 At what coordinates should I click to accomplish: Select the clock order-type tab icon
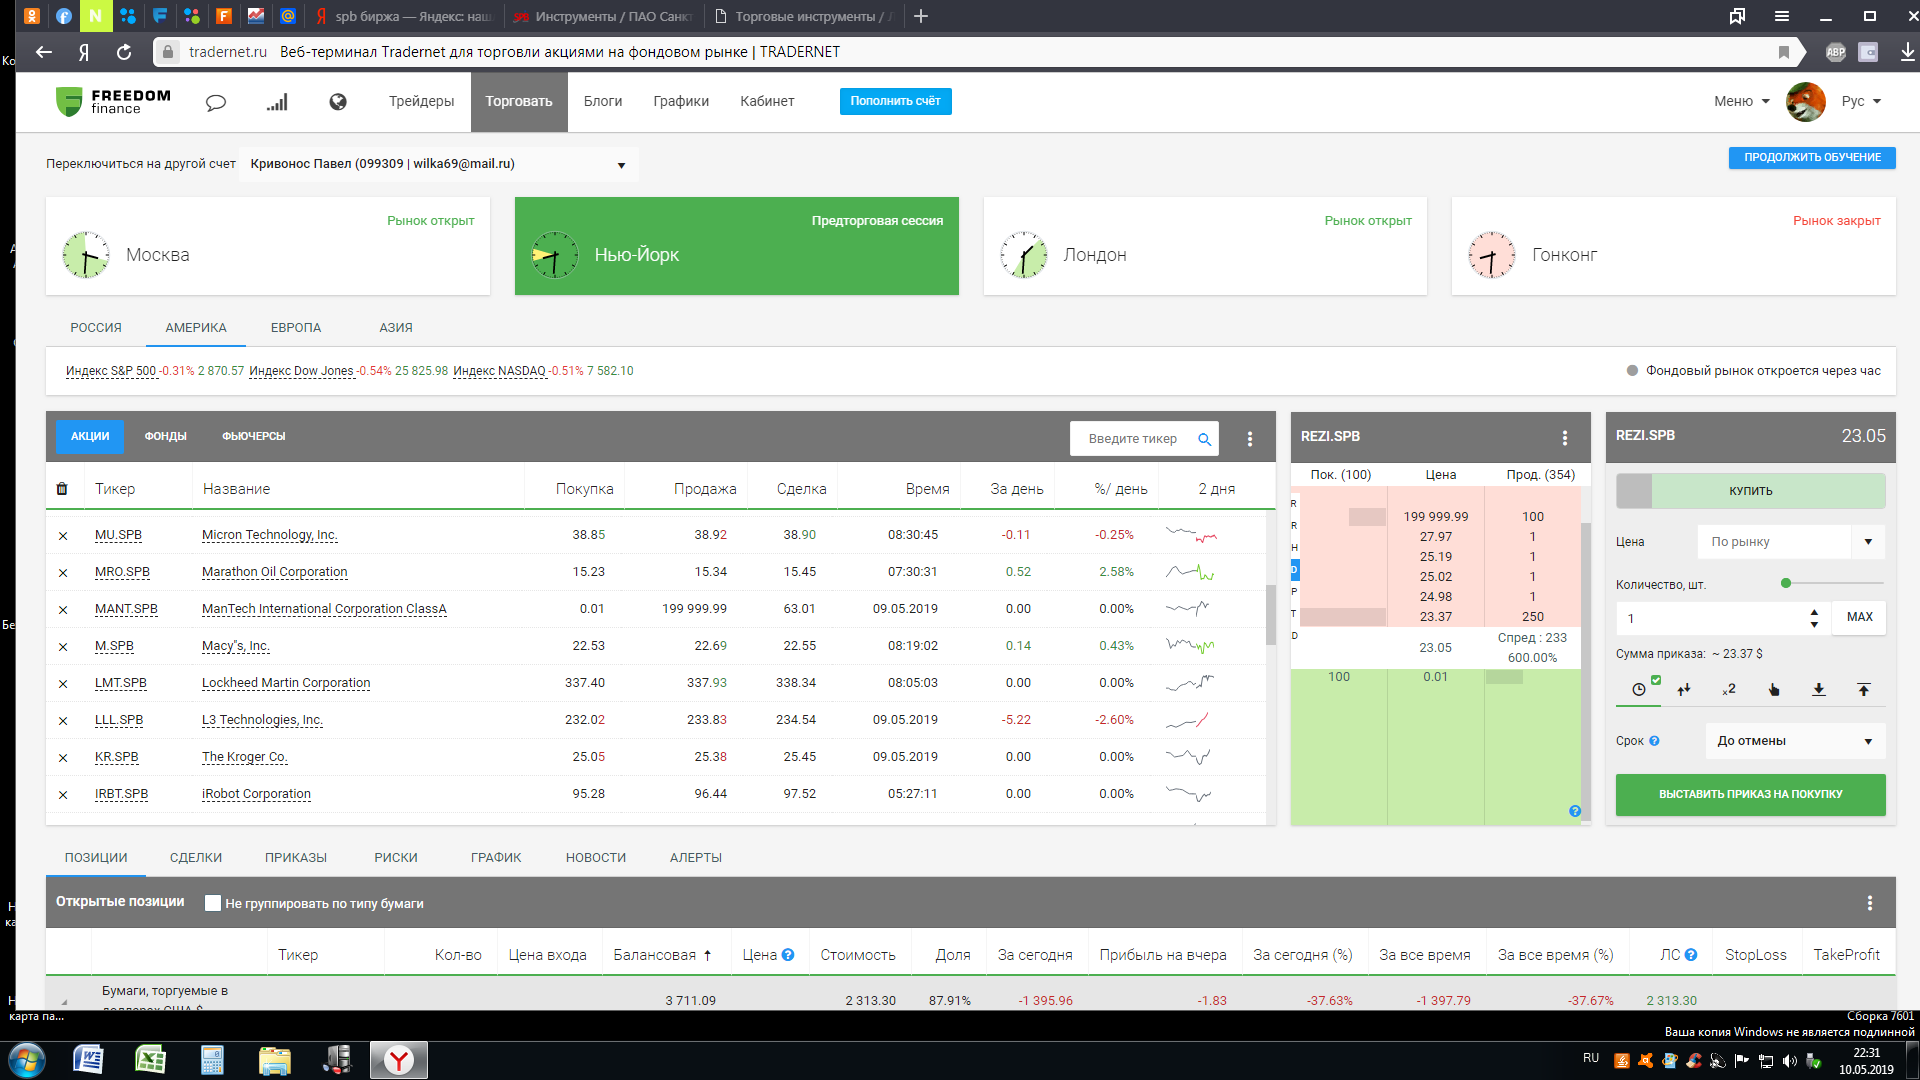click(1639, 689)
